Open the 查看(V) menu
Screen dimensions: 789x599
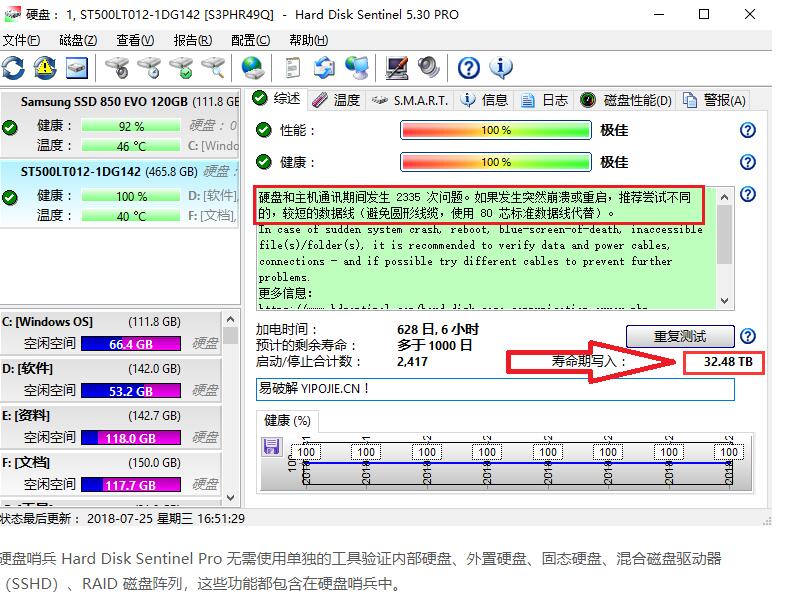point(135,40)
